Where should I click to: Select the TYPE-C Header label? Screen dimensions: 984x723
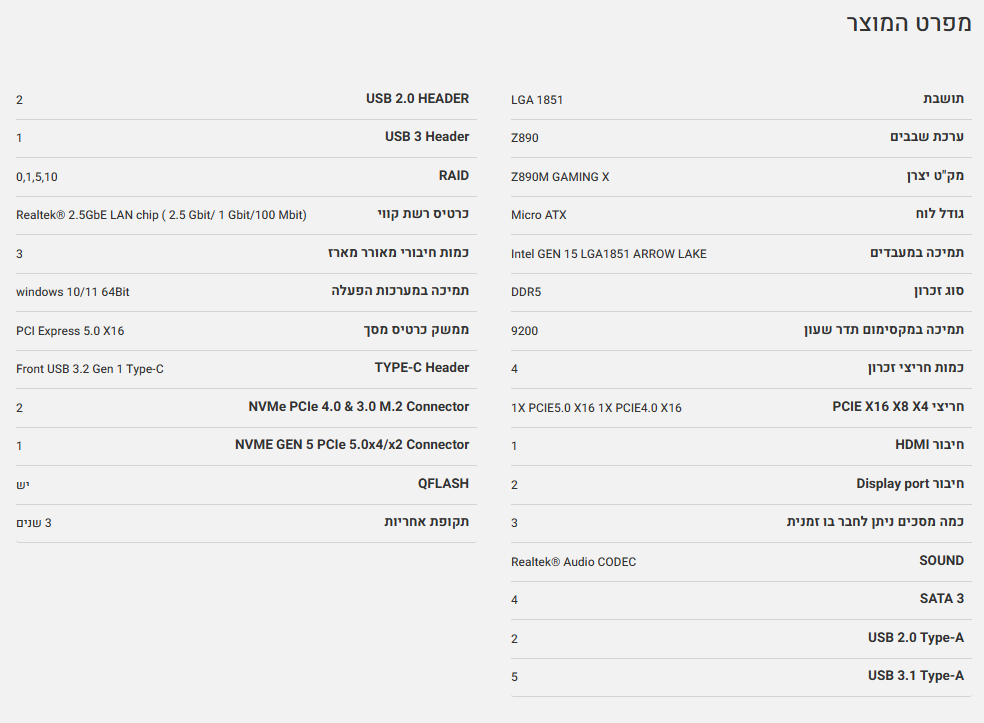[421, 368]
